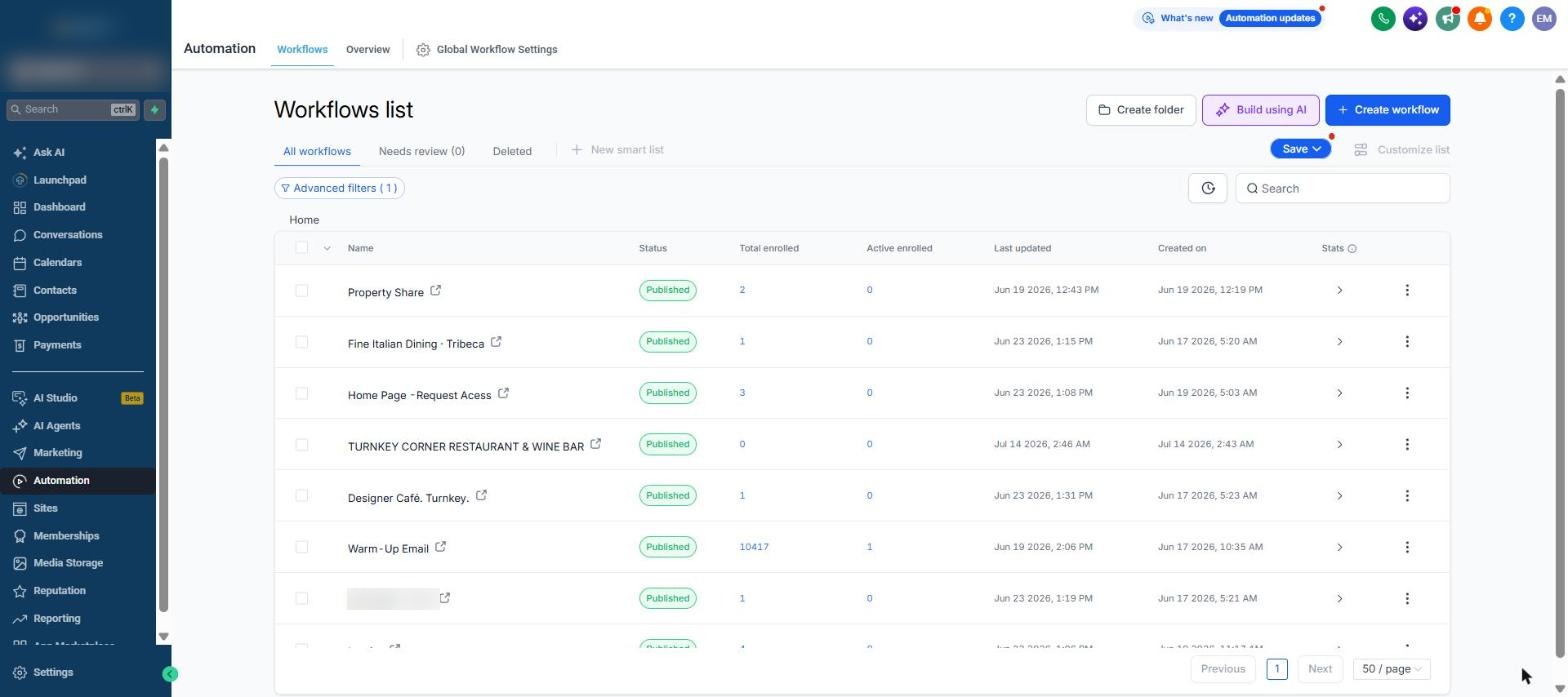Open external link icon for Warm-Up Email
The height and width of the screenshot is (697, 1568).
point(440,547)
